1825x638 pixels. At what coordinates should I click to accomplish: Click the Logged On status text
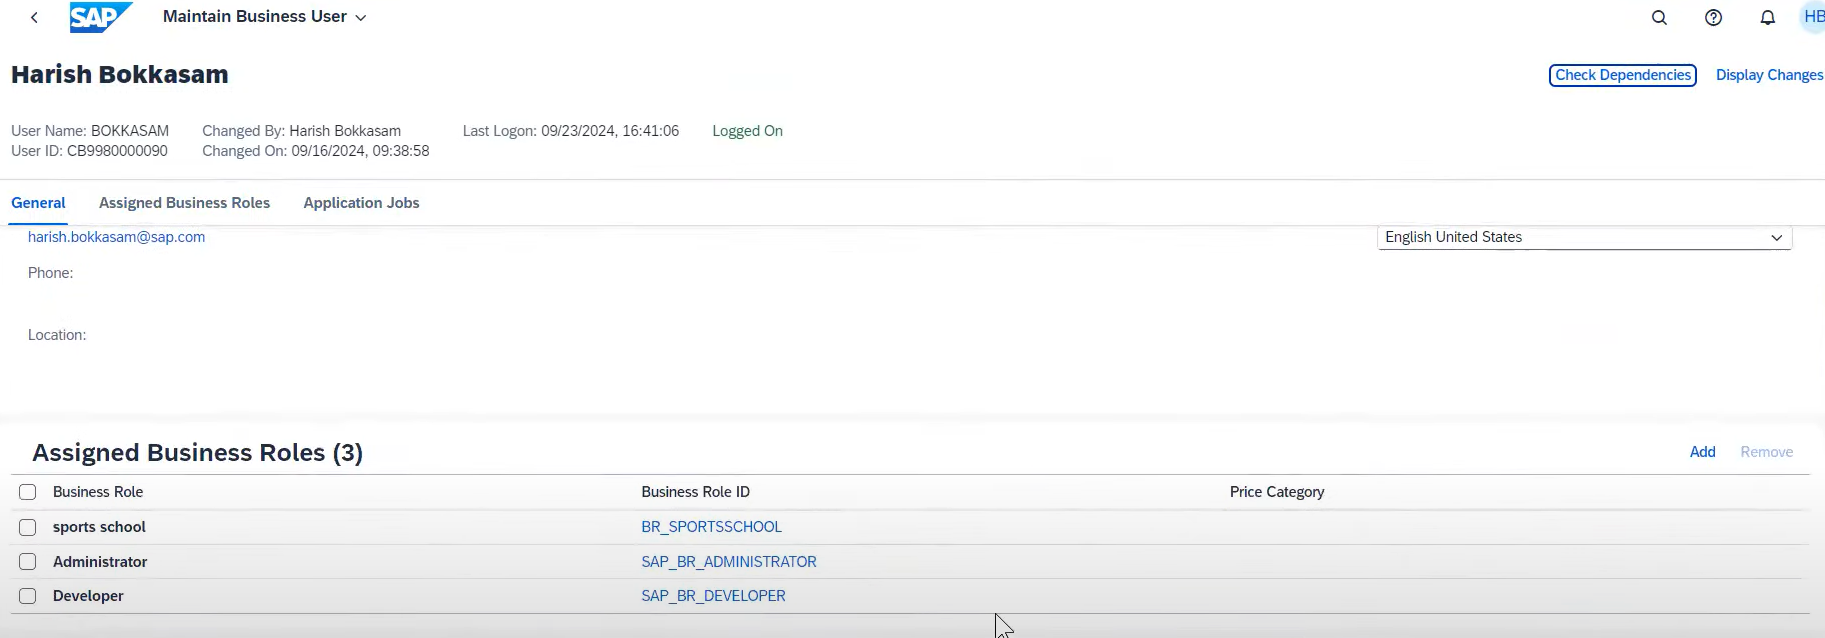click(747, 131)
